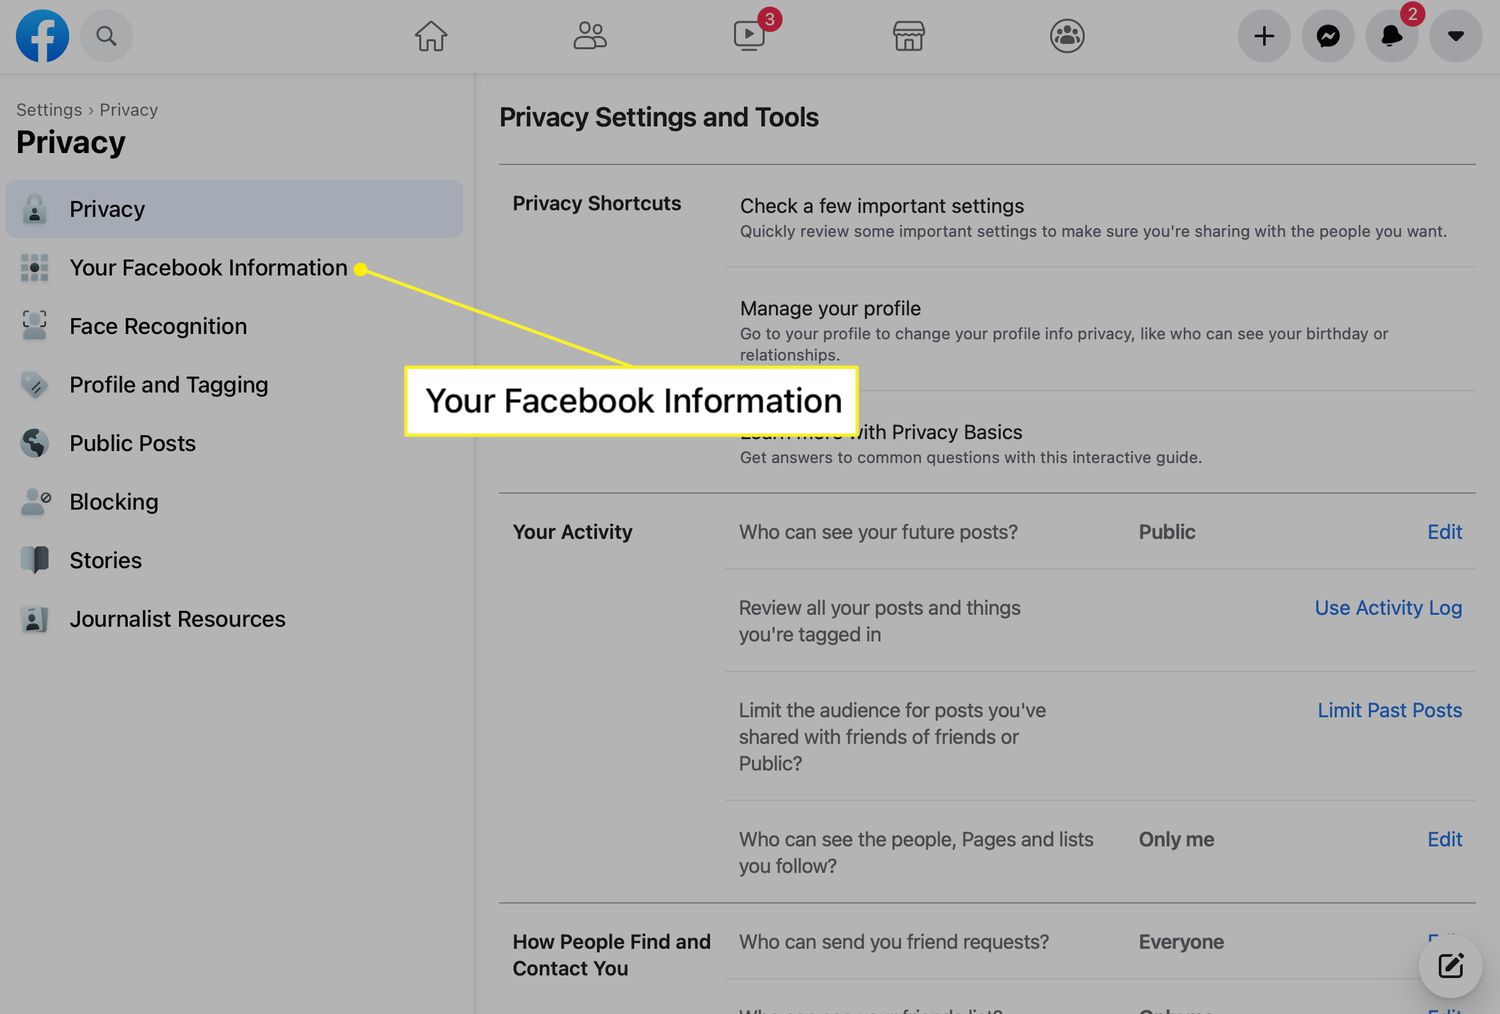The image size is (1500, 1014).
Task: Open the Friends icon in top bar
Action: point(590,36)
